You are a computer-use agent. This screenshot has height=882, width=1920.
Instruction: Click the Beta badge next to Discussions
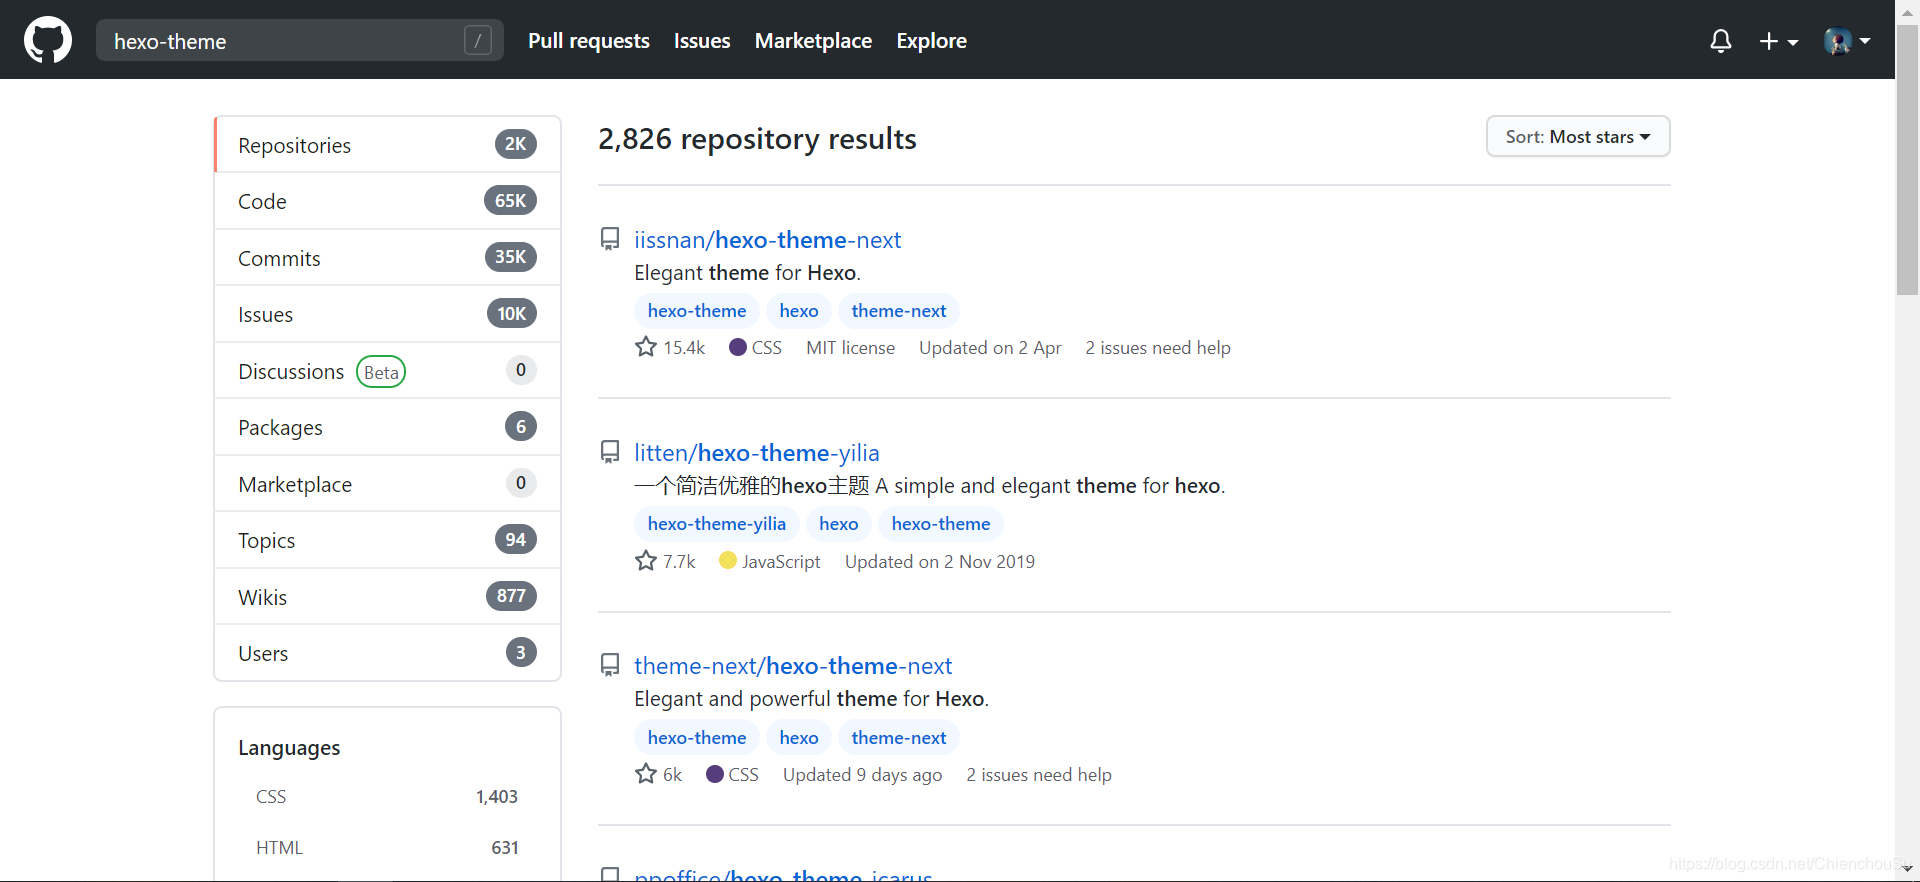pyautogui.click(x=381, y=372)
